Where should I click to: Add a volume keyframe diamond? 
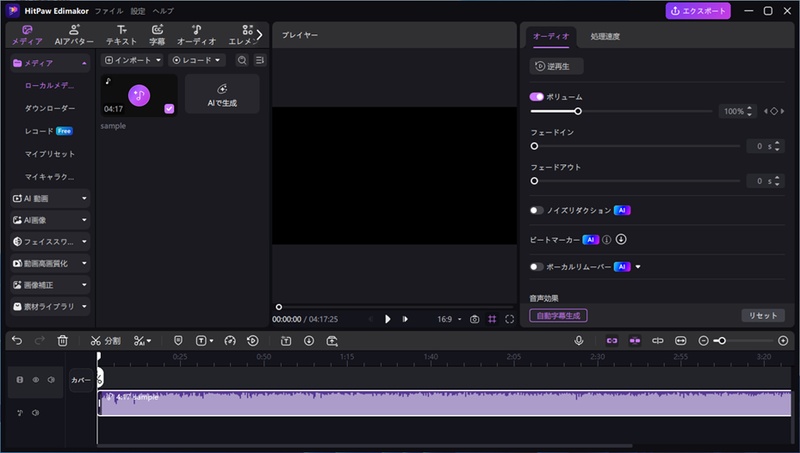coord(774,111)
